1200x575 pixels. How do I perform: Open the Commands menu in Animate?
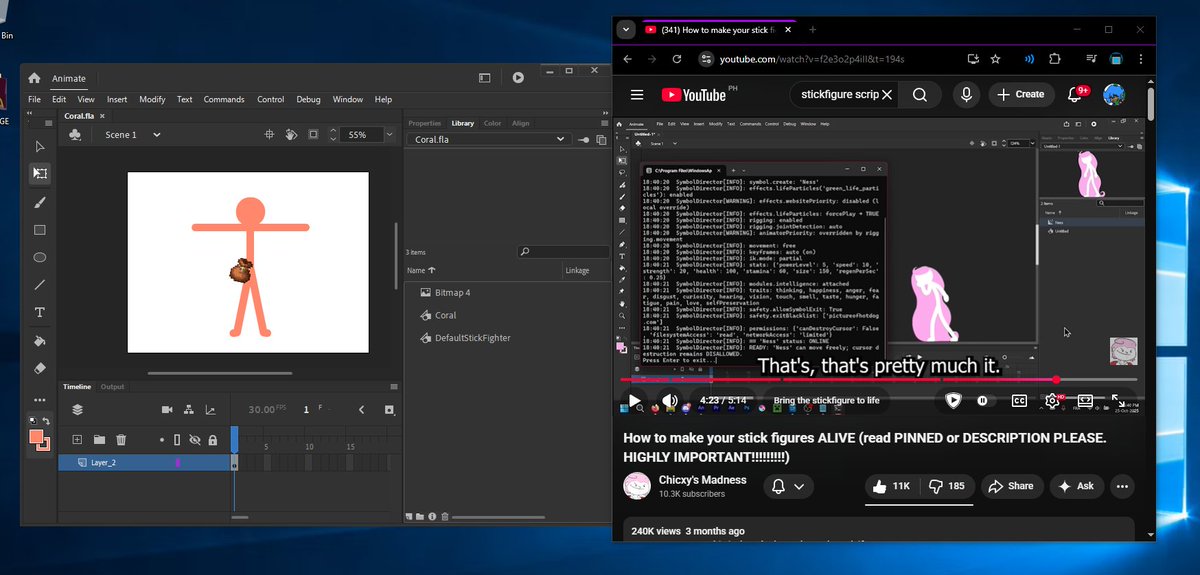click(x=224, y=100)
